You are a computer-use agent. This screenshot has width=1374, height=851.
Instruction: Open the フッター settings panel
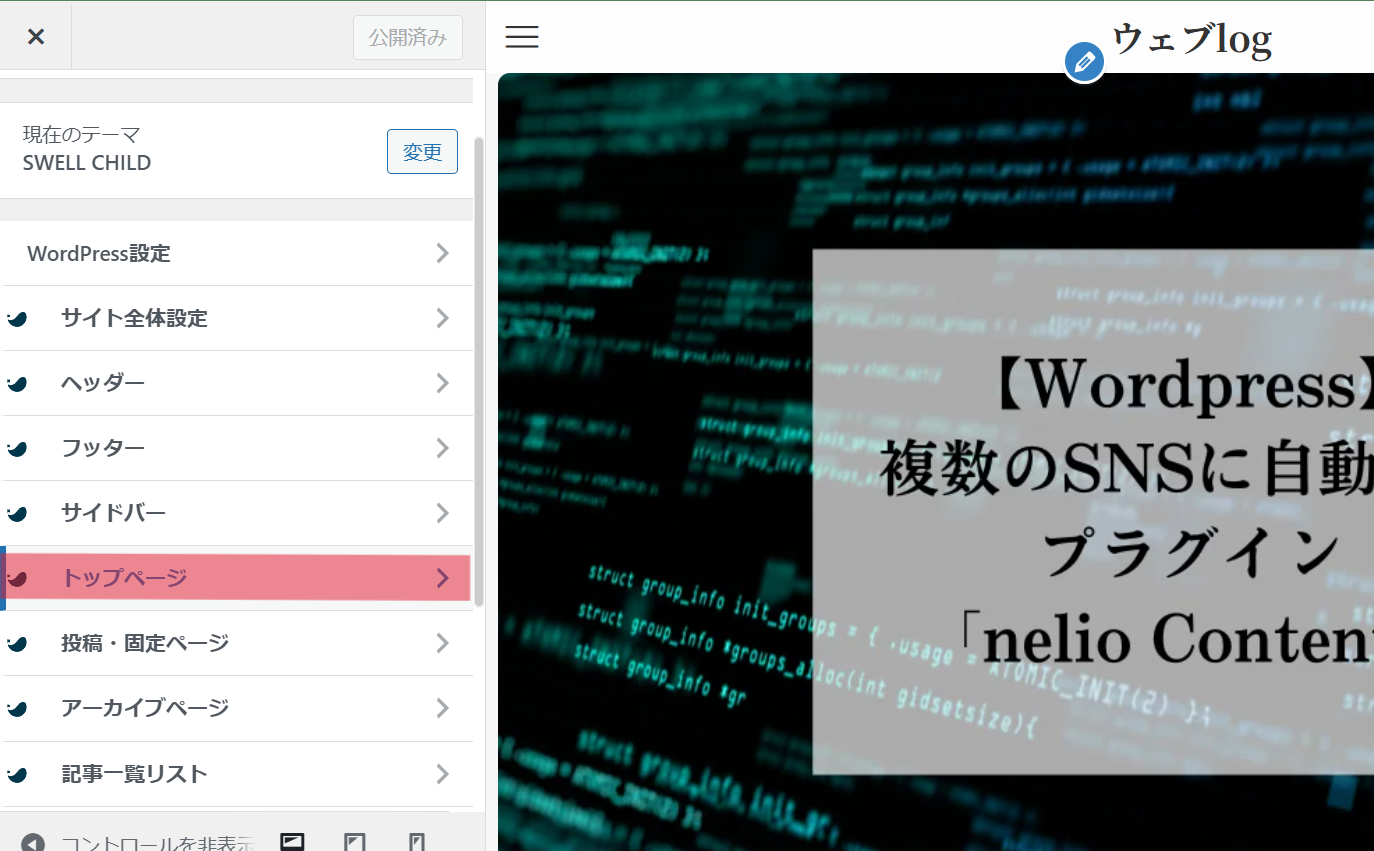(x=237, y=448)
